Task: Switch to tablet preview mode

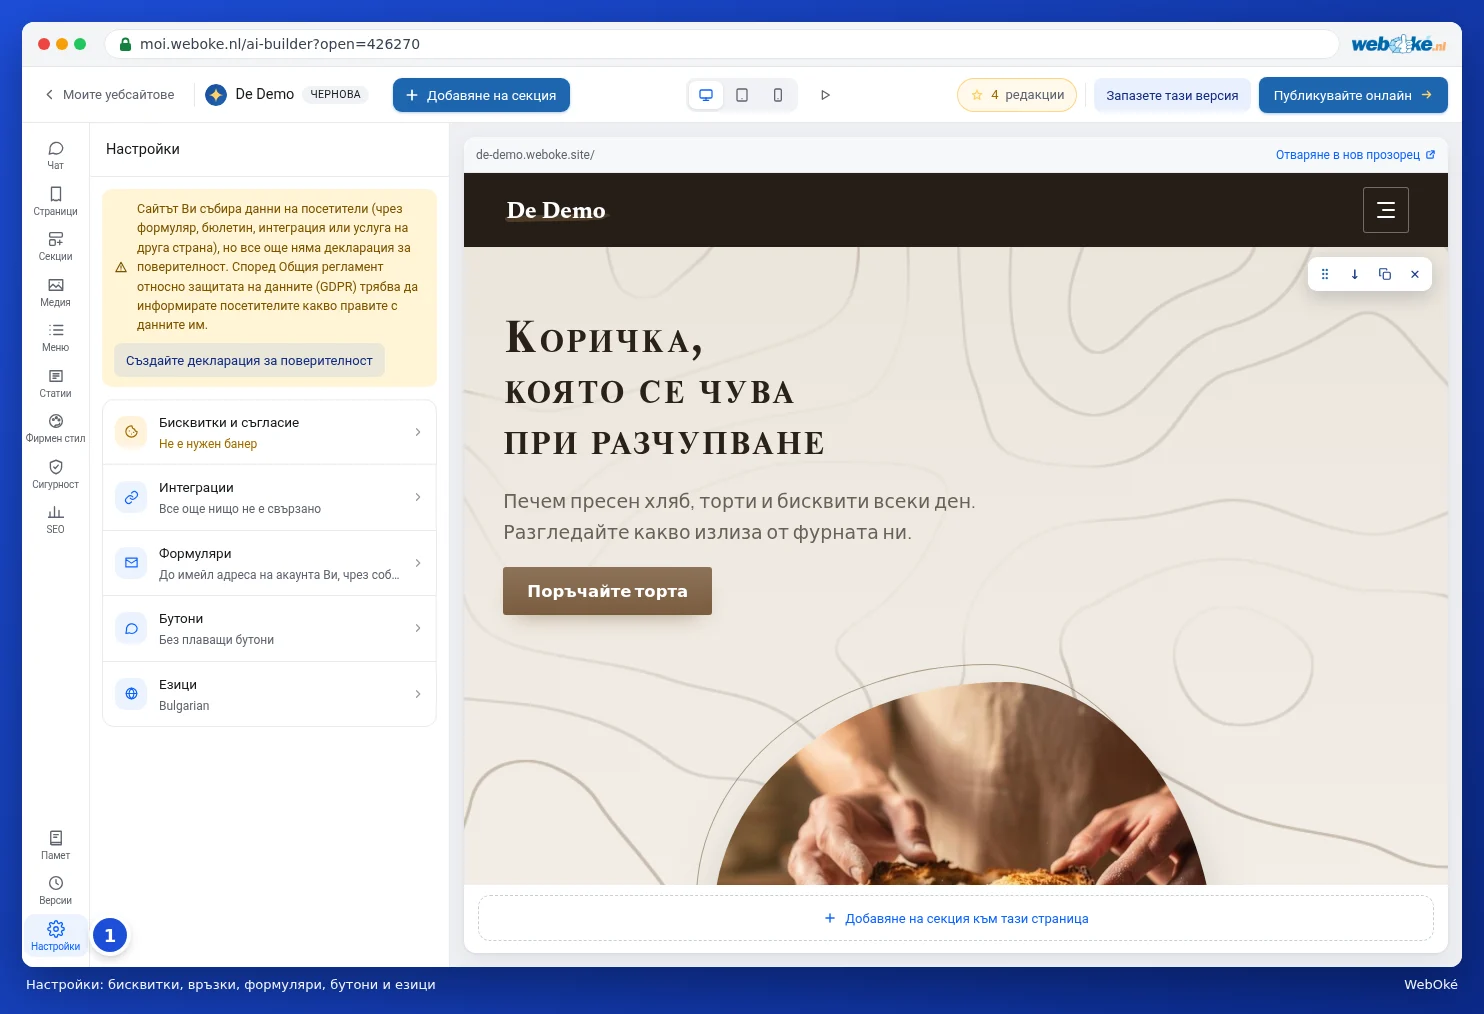Action: (x=742, y=95)
